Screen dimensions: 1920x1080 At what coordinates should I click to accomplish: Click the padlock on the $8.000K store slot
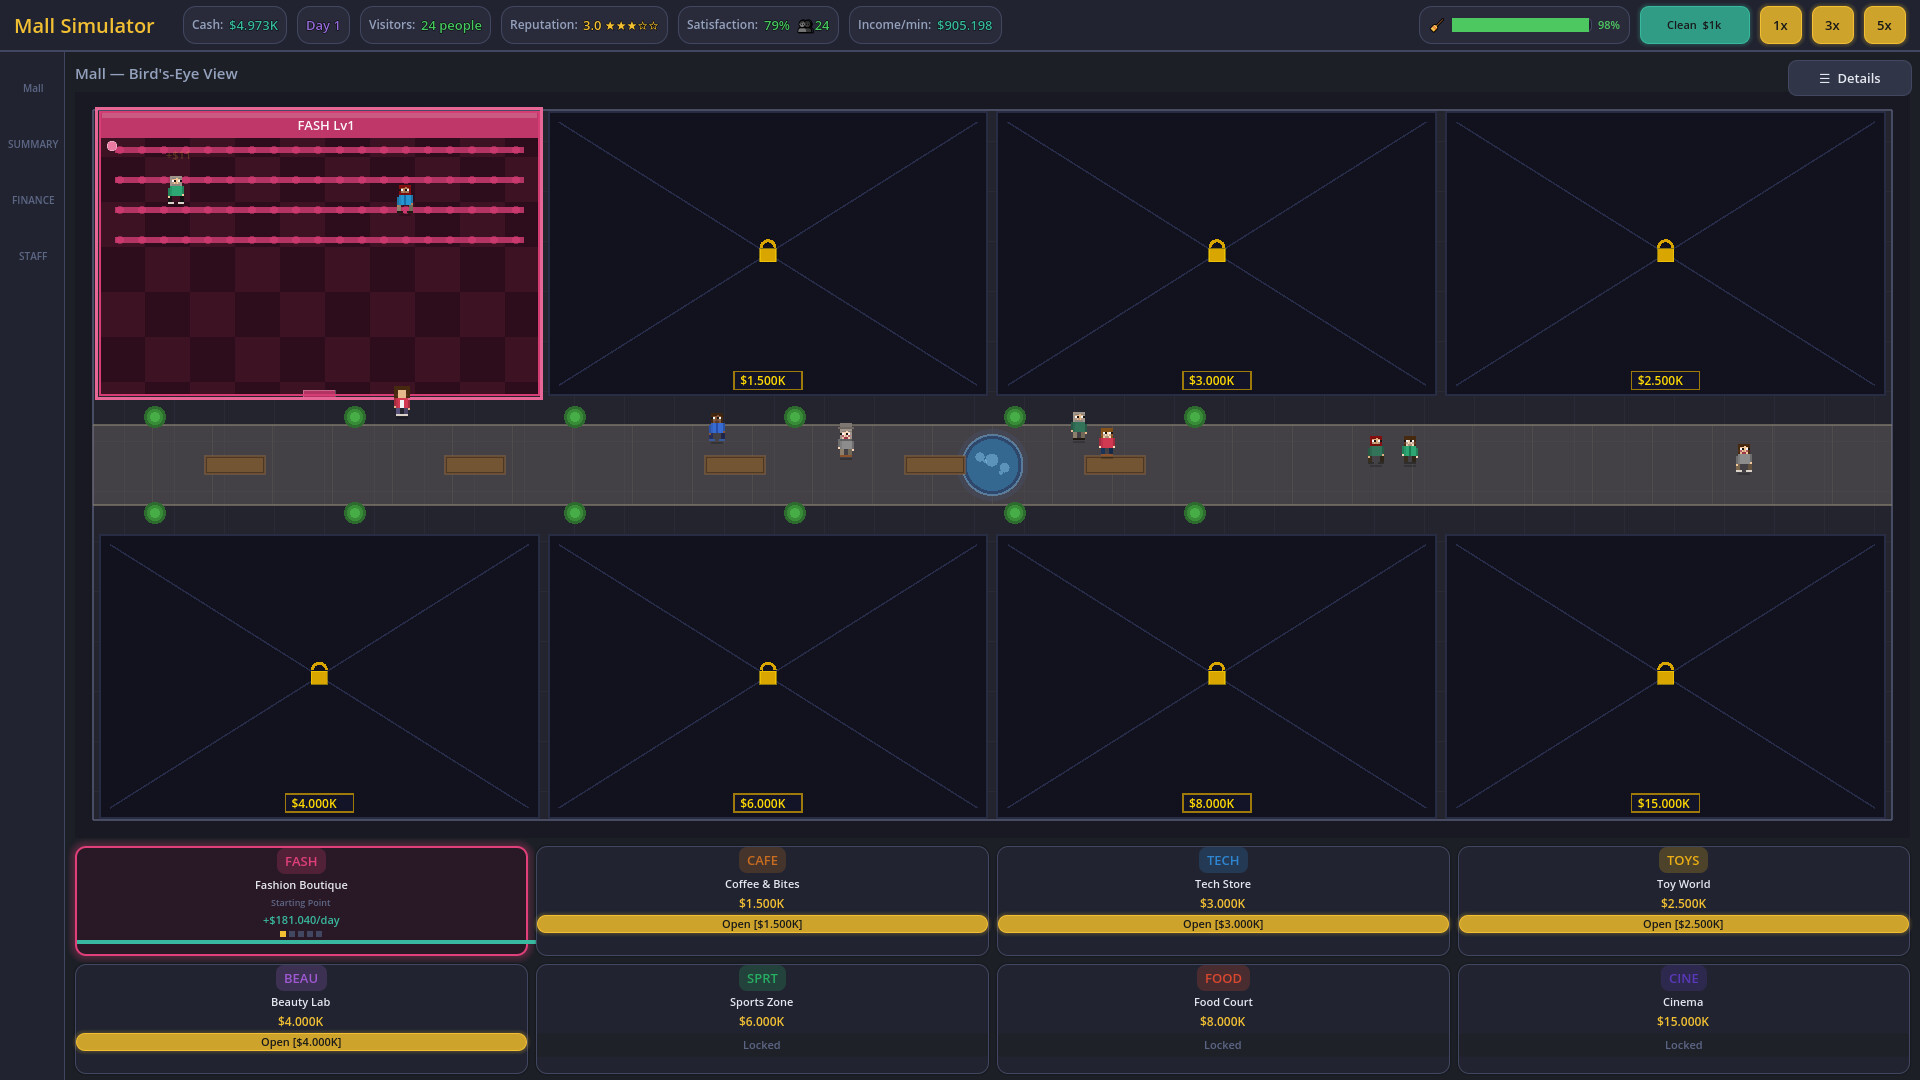coord(1216,673)
